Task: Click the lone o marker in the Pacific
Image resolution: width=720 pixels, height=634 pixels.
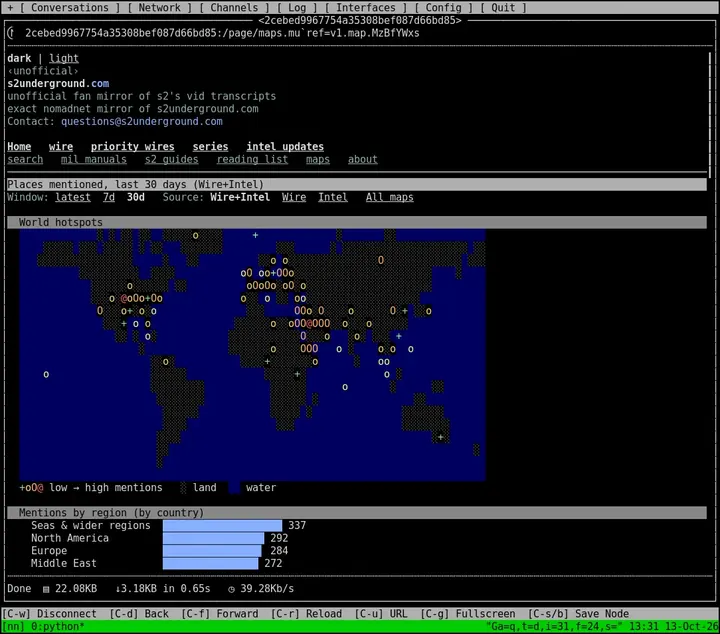Action: point(46,375)
